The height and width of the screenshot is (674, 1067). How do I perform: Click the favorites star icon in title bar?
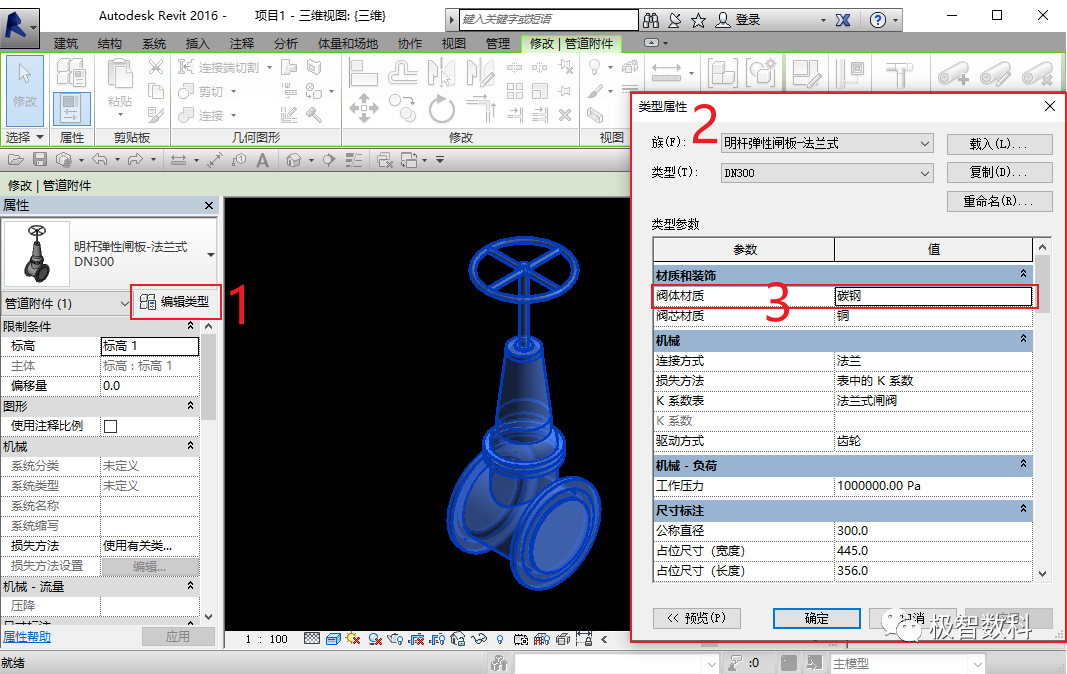(x=698, y=20)
